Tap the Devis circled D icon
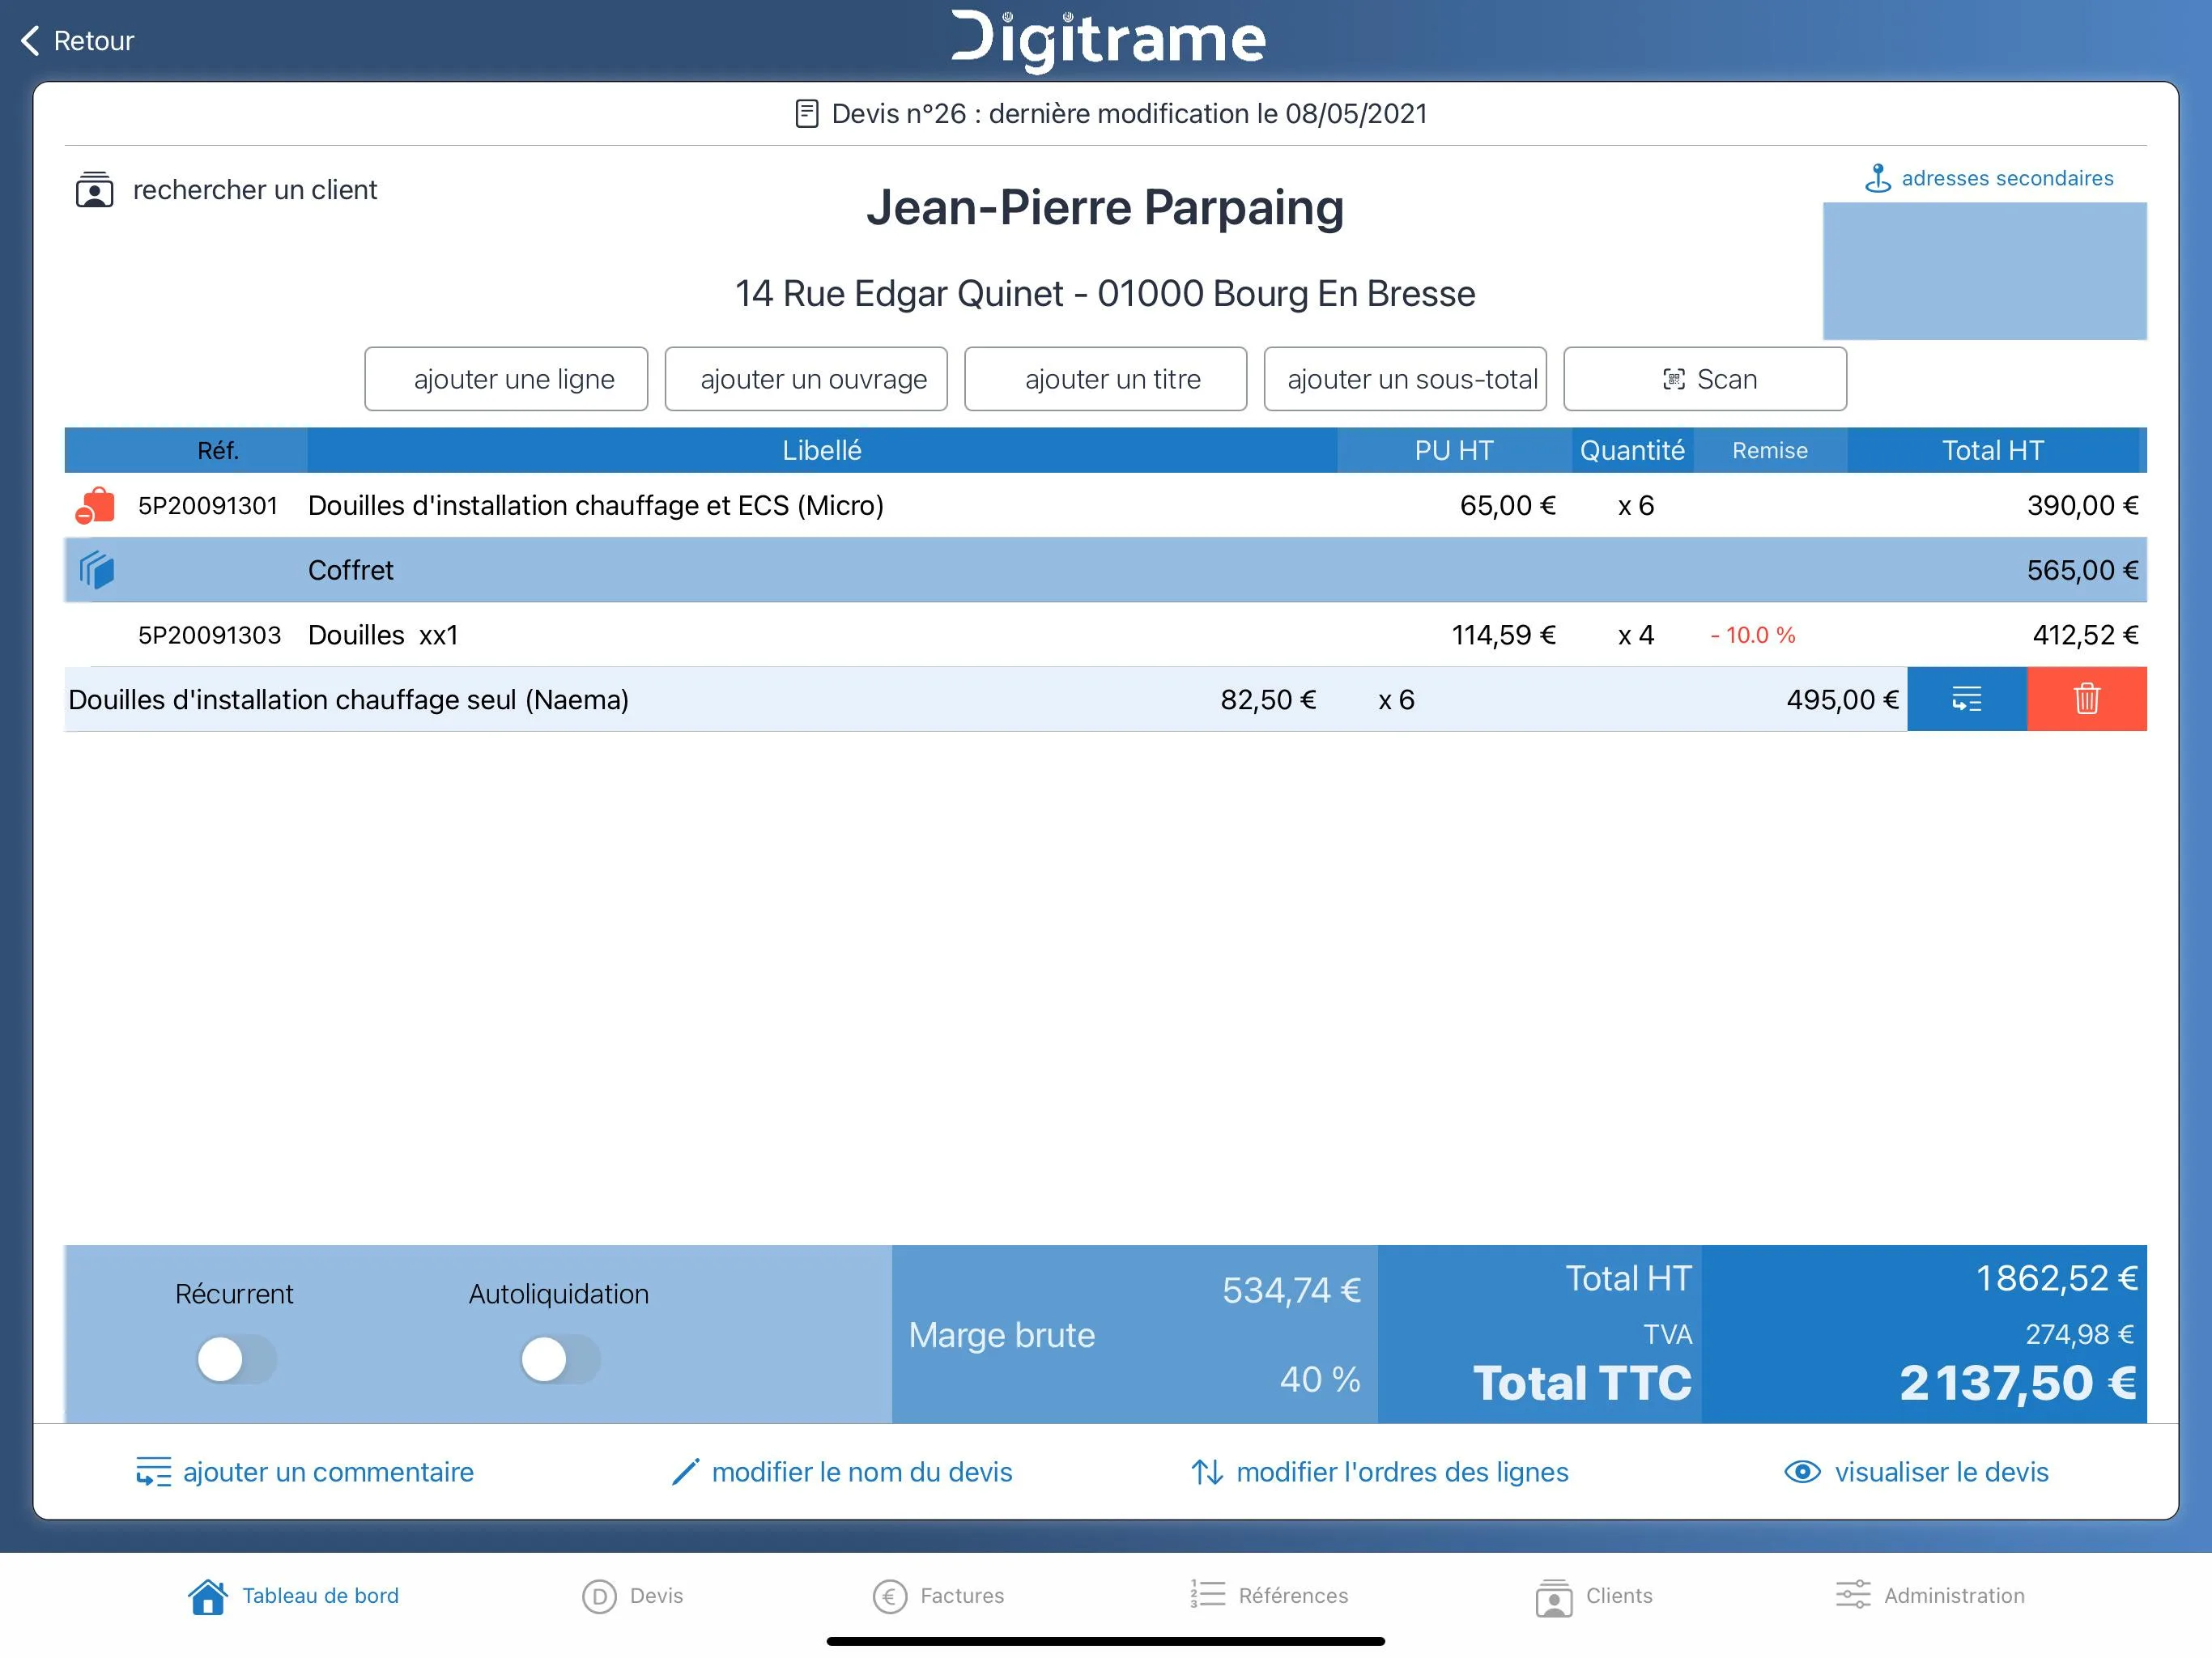The width and height of the screenshot is (2212, 1658). (599, 1596)
